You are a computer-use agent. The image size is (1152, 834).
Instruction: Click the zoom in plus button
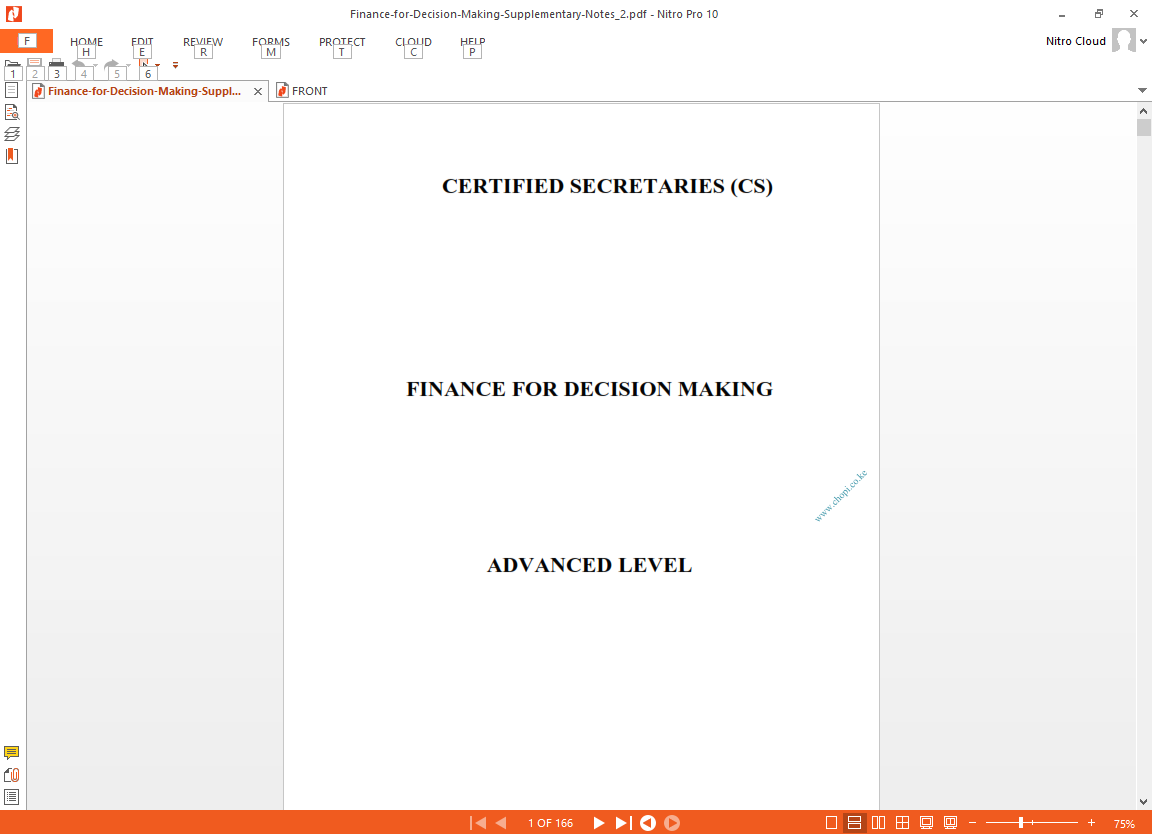1091,823
